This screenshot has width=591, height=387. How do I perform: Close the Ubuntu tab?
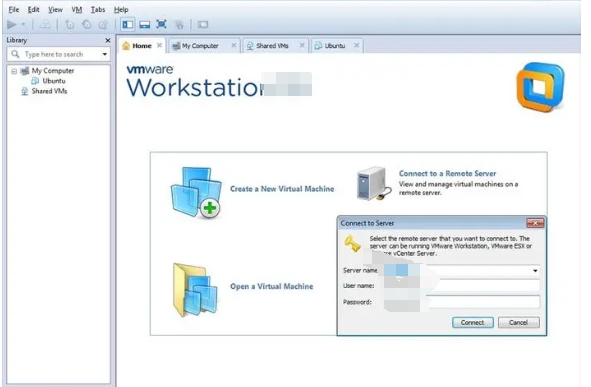pyautogui.click(x=357, y=45)
